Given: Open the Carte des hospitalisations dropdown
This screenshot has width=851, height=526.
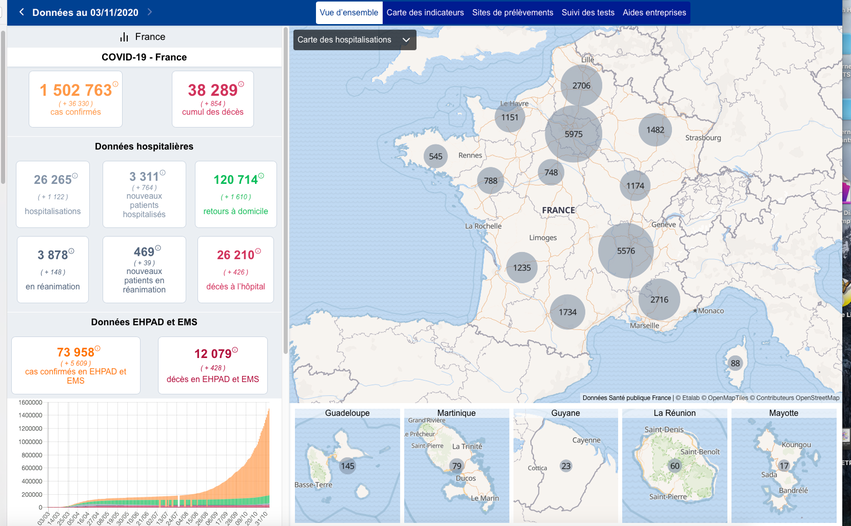Looking at the screenshot, I should [x=355, y=40].
